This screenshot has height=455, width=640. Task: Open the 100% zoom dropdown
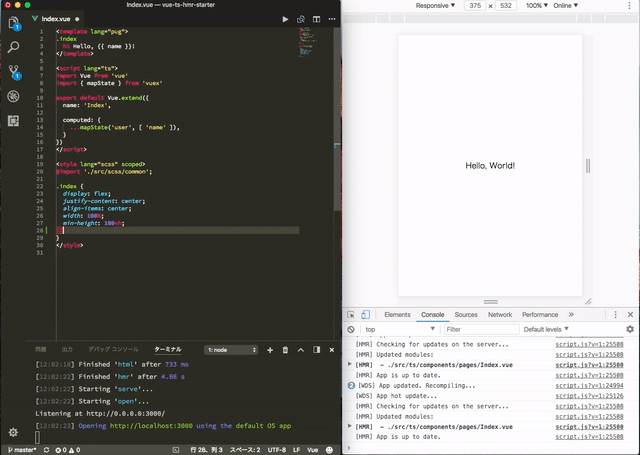pyautogui.click(x=536, y=6)
